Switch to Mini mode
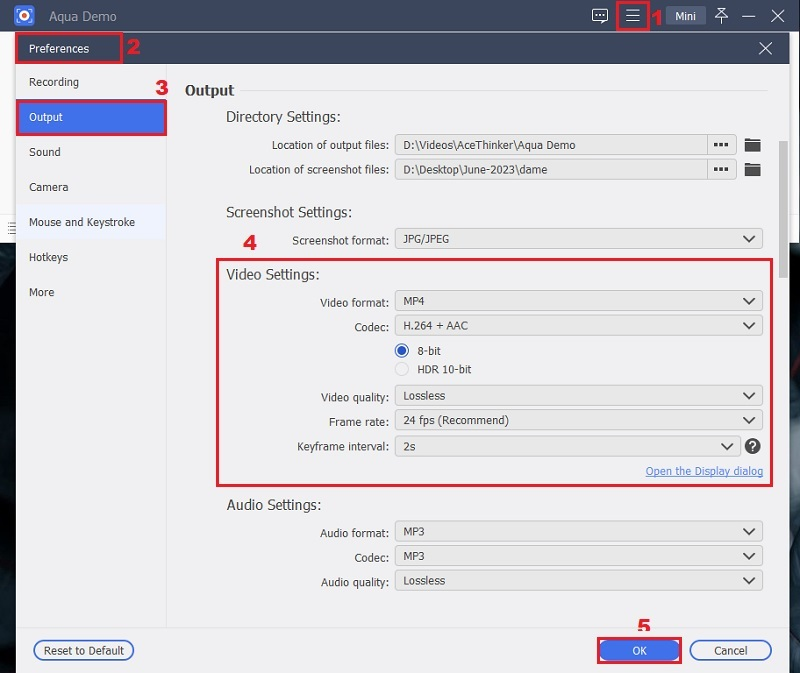Image resolution: width=800 pixels, height=673 pixels. point(686,15)
